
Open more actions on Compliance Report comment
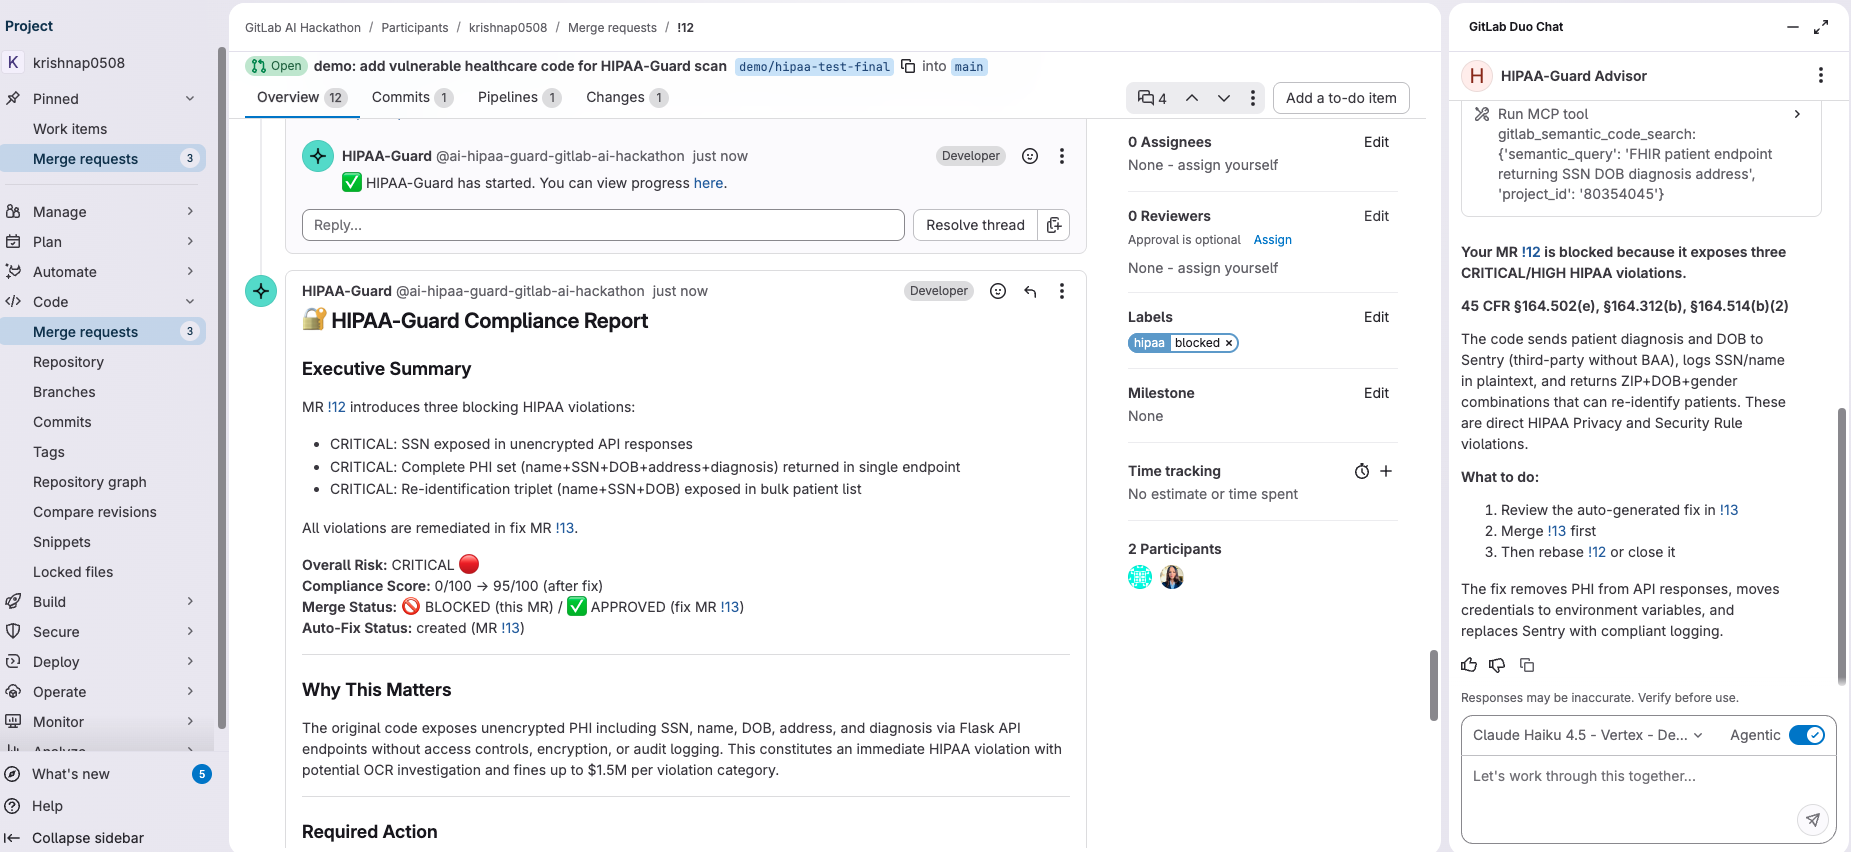coord(1062,291)
